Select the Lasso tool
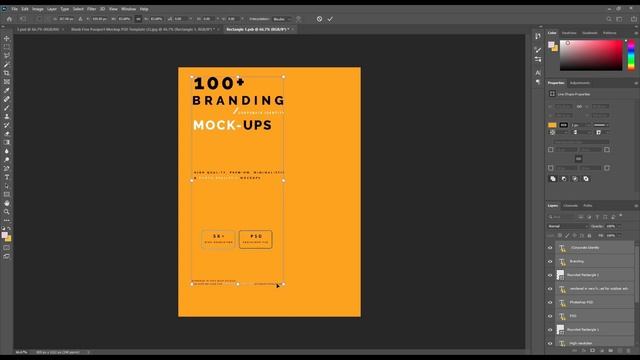Image resolution: width=640 pixels, height=360 pixels. tap(7, 56)
